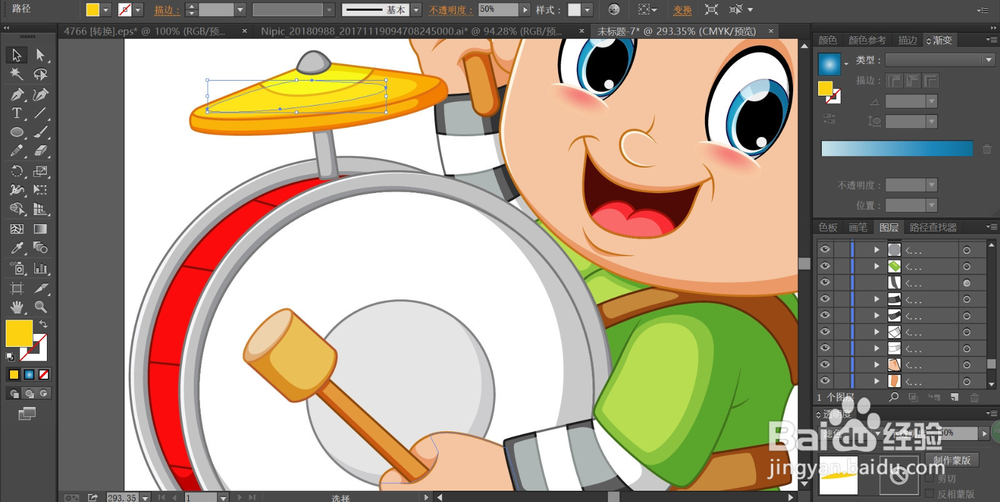Expand the orange thumbnail layer group
The image size is (1000, 502).
877,381
